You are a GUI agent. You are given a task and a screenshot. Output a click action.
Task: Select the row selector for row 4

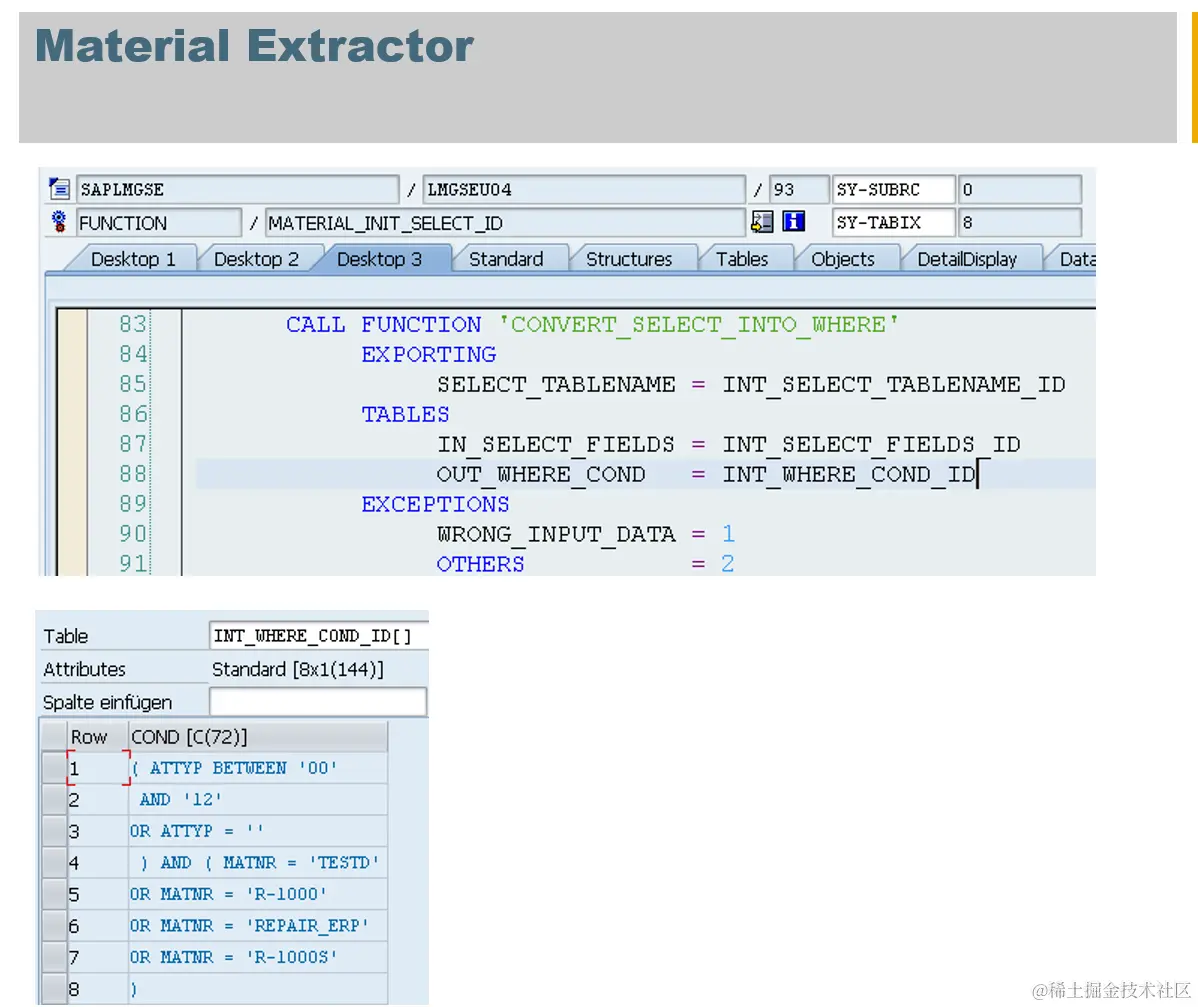pos(53,863)
